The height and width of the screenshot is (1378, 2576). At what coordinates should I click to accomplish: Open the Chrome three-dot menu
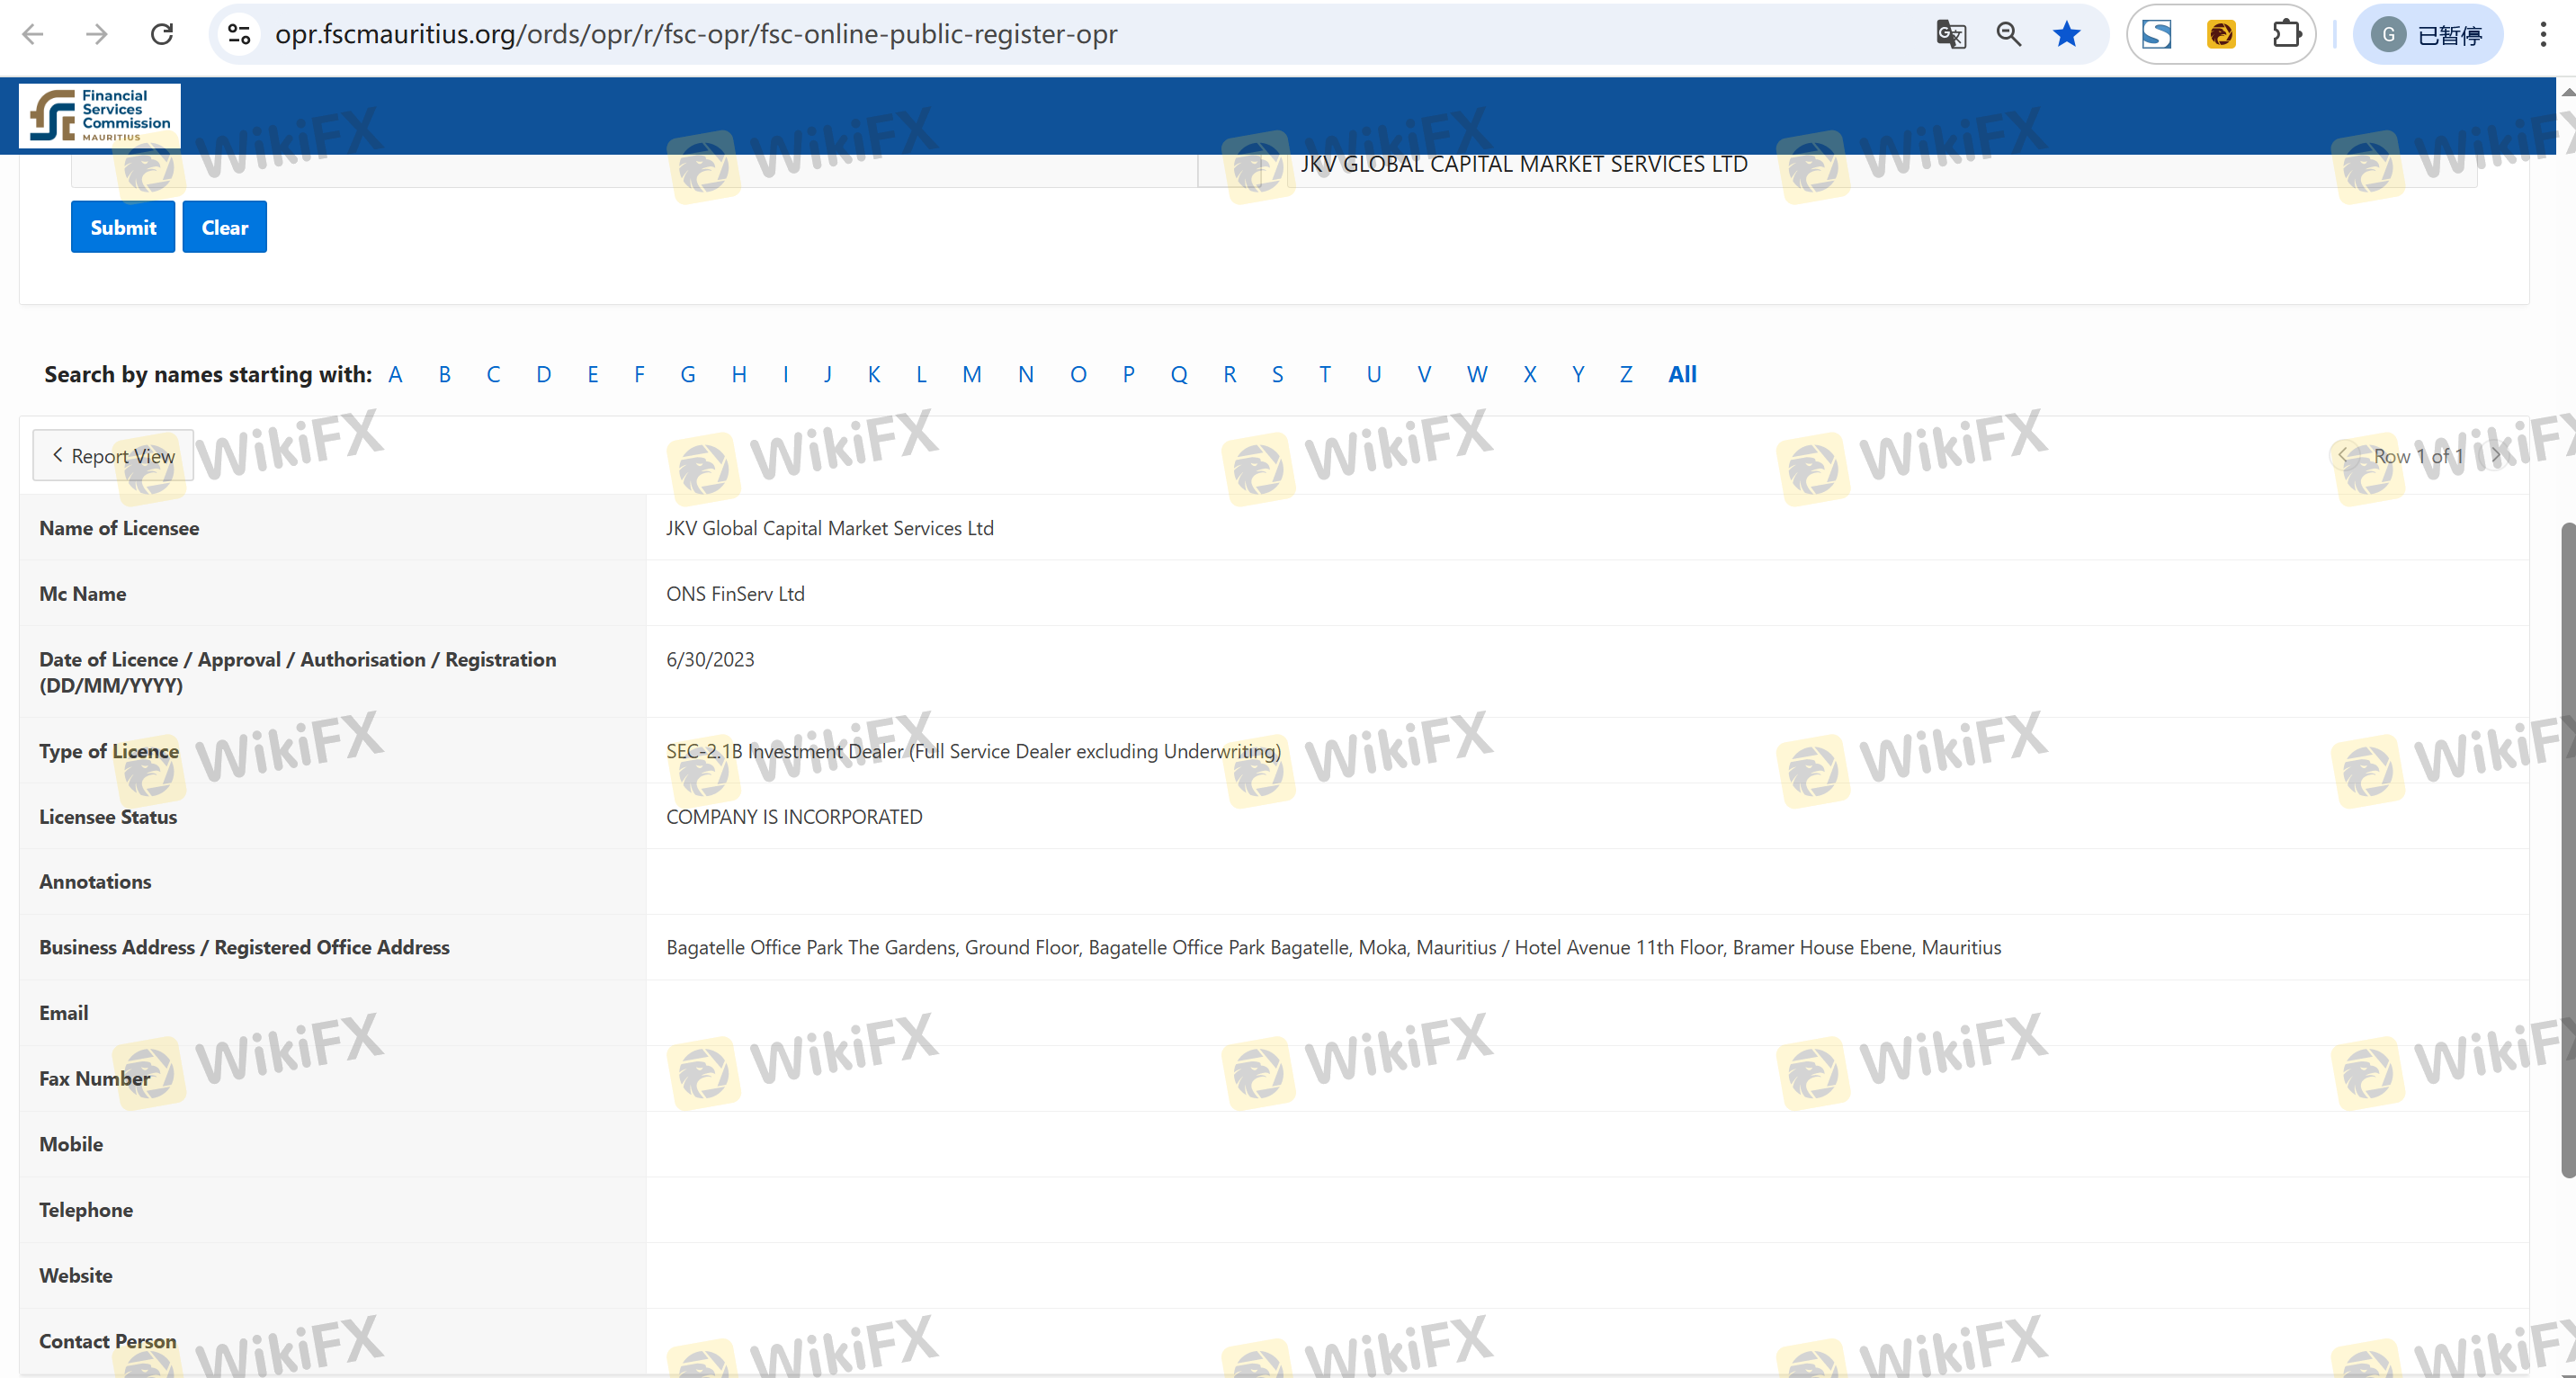(x=2542, y=34)
